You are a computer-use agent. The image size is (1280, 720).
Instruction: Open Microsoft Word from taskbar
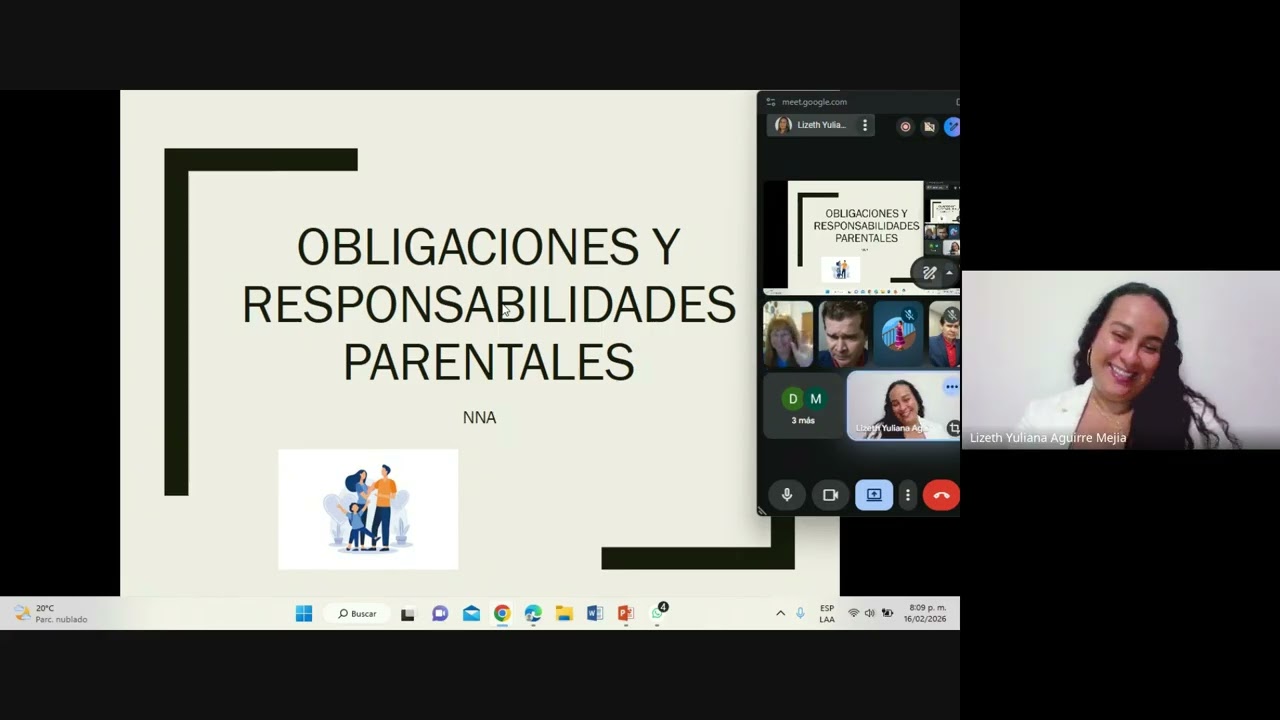595,613
